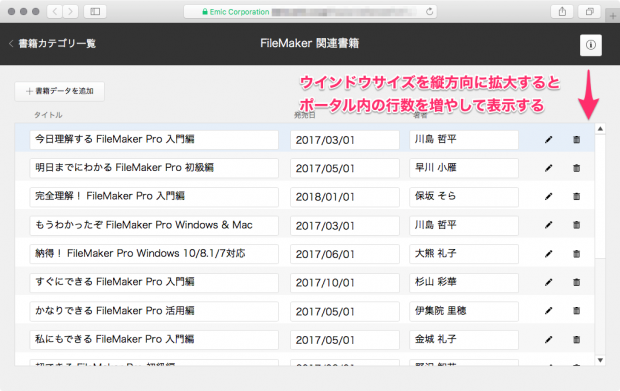Screen dimensions: 620x391
Task: Open the info button in the header
Action: click(591, 45)
